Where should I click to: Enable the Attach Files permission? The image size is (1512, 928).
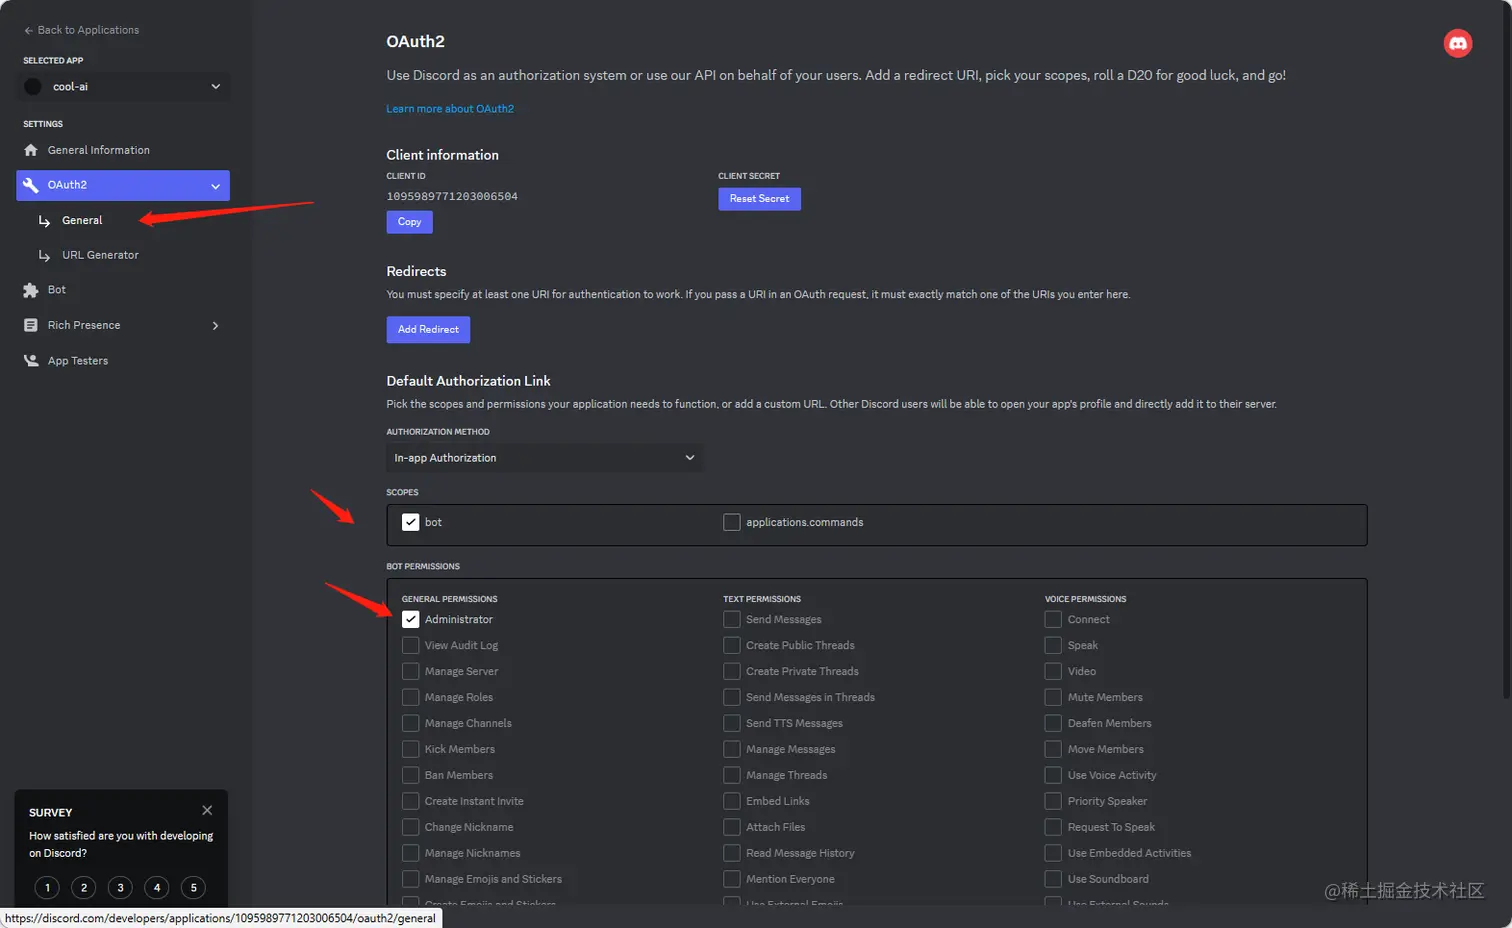732,827
